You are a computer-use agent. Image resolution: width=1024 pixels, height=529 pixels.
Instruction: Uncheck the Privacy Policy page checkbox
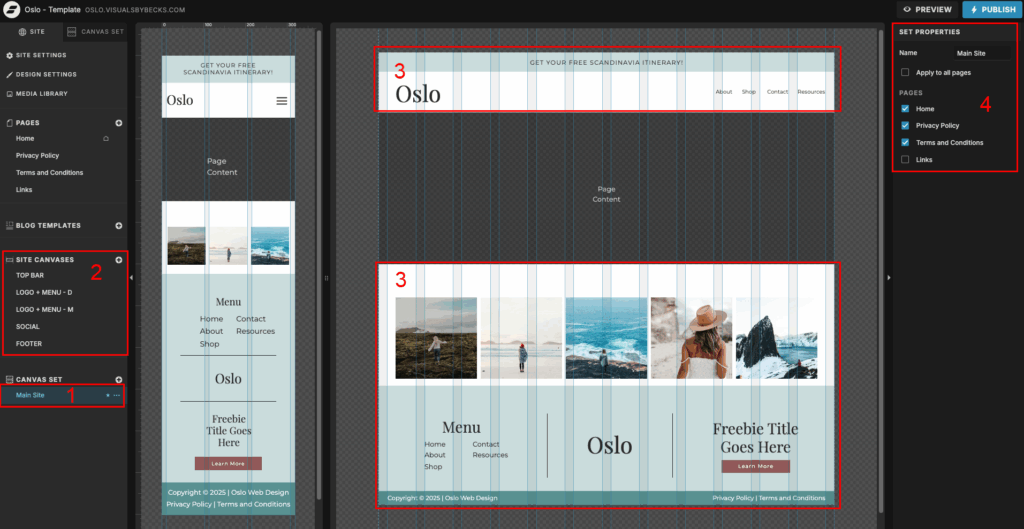pyautogui.click(x=905, y=126)
